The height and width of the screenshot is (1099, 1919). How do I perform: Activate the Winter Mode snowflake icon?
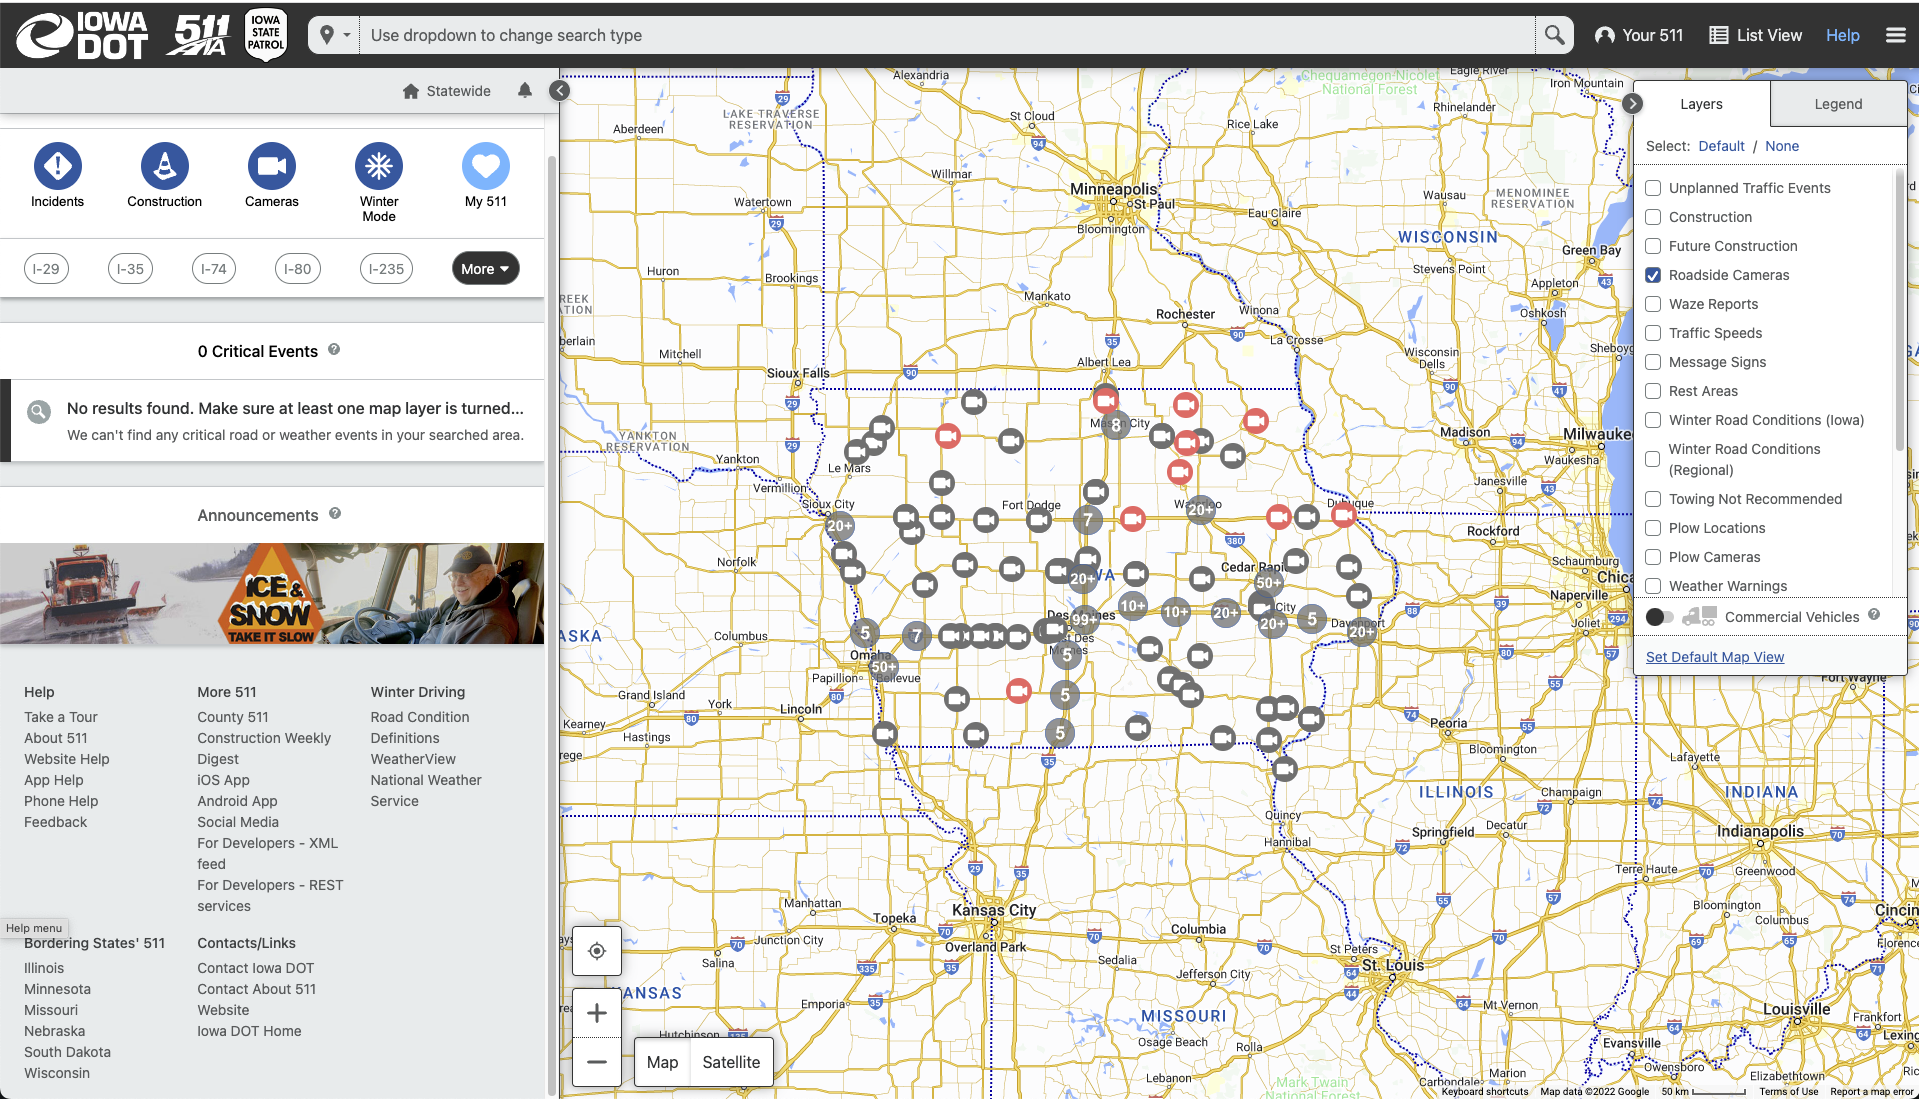click(x=379, y=166)
